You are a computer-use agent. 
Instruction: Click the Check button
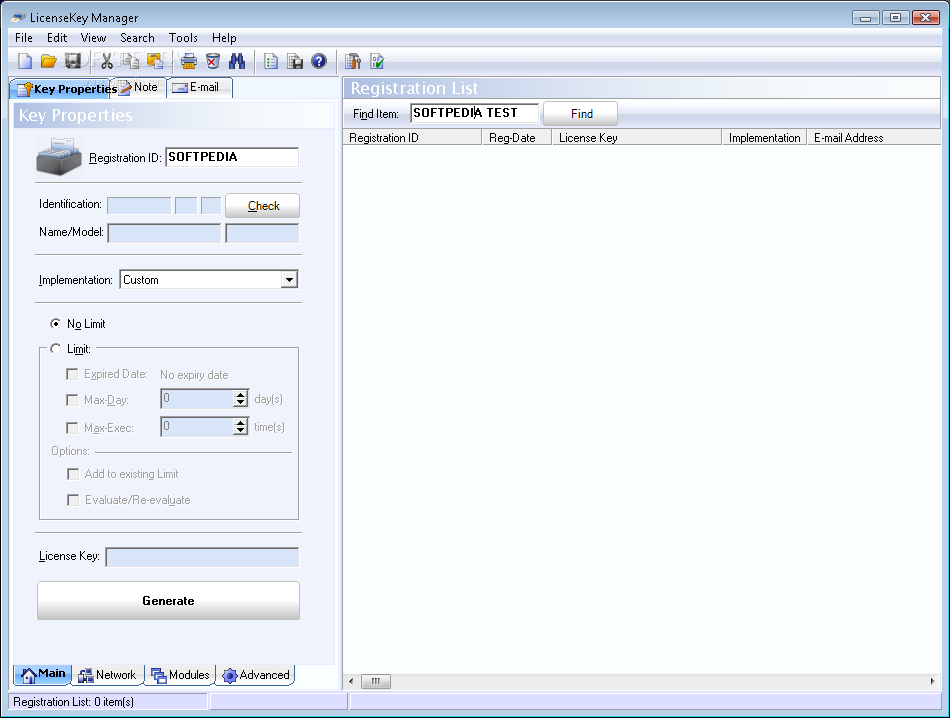tap(262, 205)
